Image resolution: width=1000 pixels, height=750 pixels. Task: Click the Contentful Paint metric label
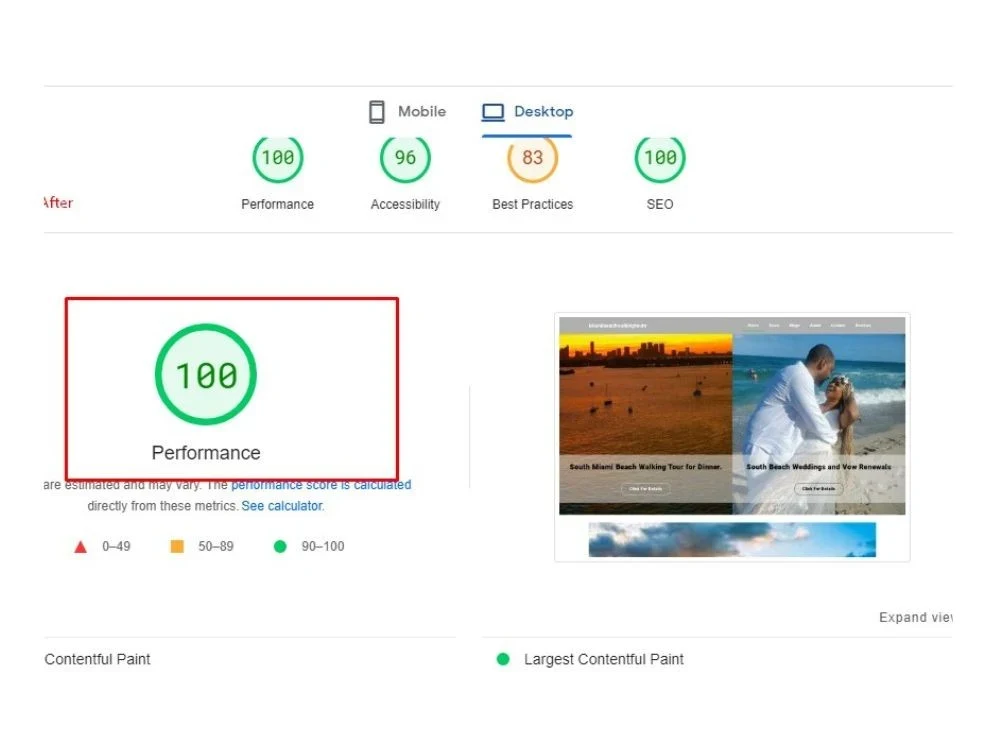97,659
